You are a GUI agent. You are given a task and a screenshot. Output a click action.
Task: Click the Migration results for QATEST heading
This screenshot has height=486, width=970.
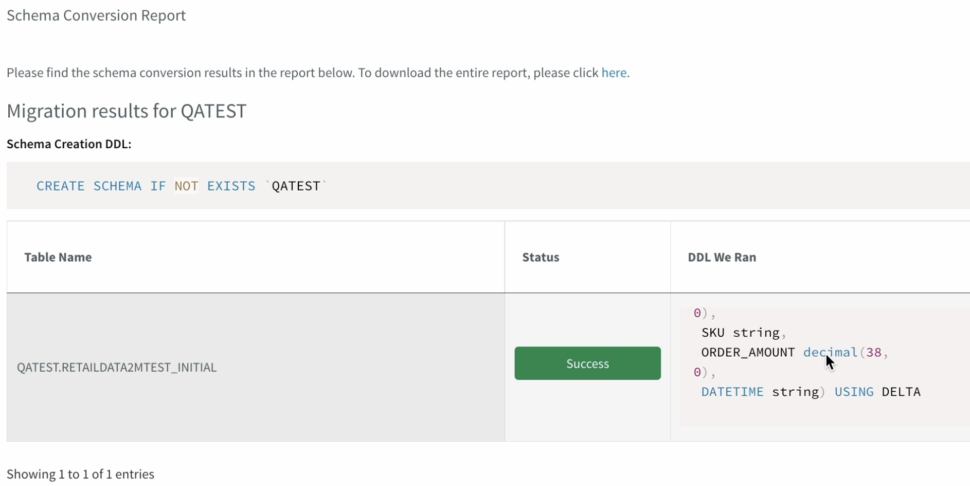click(x=126, y=111)
